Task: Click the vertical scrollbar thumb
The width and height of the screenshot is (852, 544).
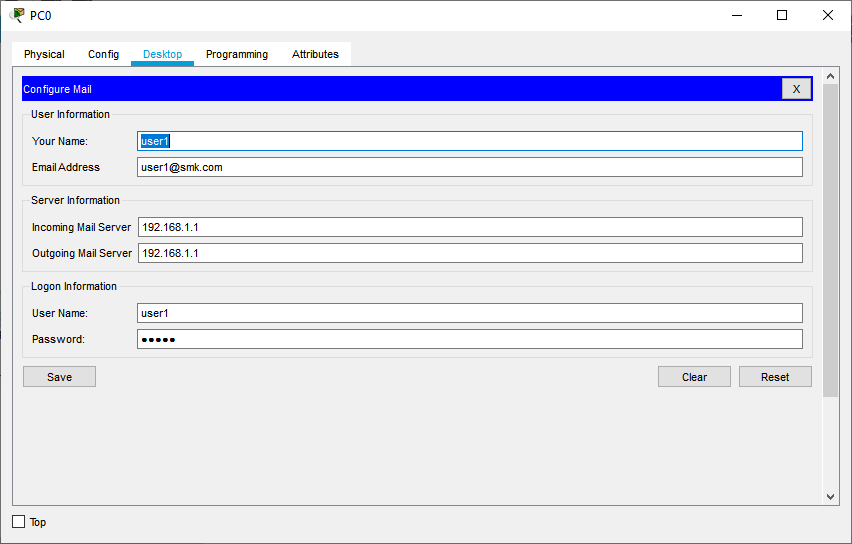Action: pos(830,241)
